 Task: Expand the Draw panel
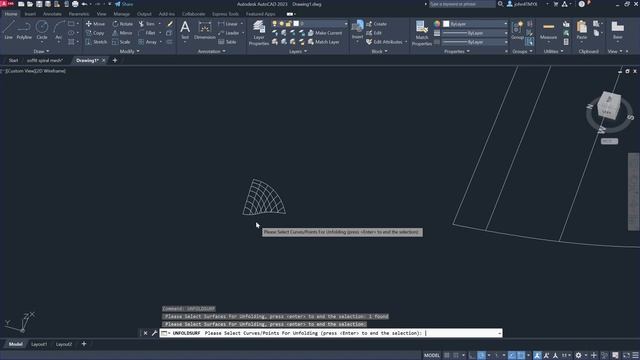(41, 51)
